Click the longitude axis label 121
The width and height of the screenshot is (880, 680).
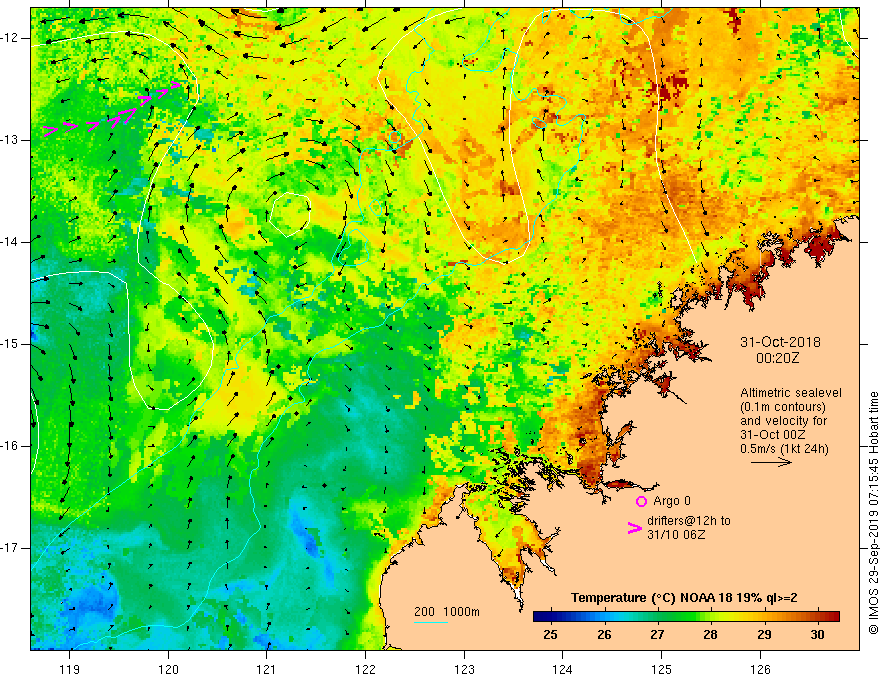[267, 669]
